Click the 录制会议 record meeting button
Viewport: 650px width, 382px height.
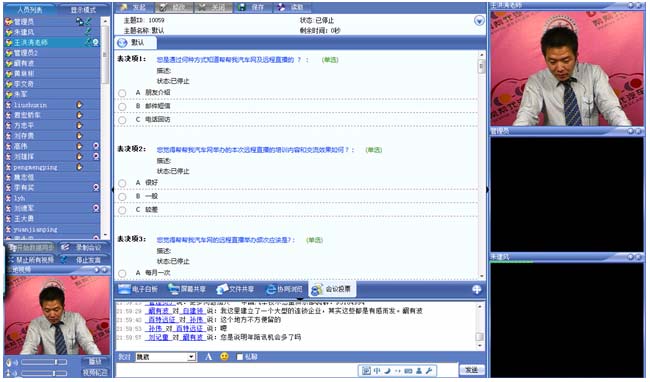point(83,247)
